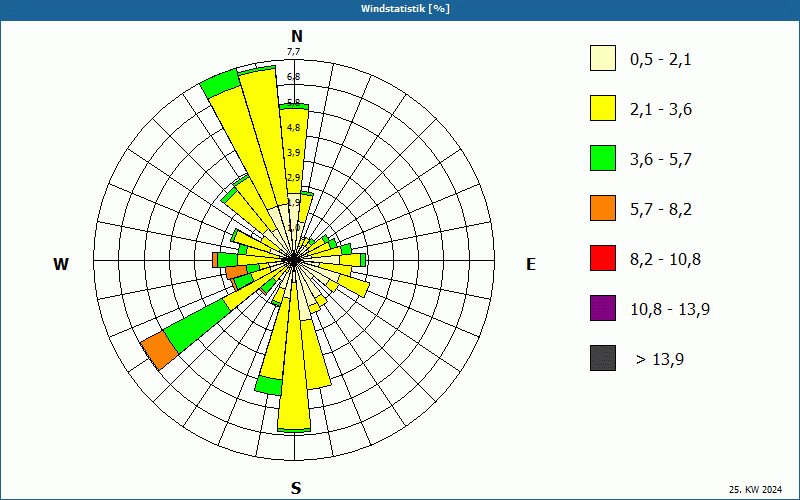Viewport: 800px width, 500px height.
Task: Click the orange 5,7 - 8,2 legend swatch
Action: [x=603, y=208]
